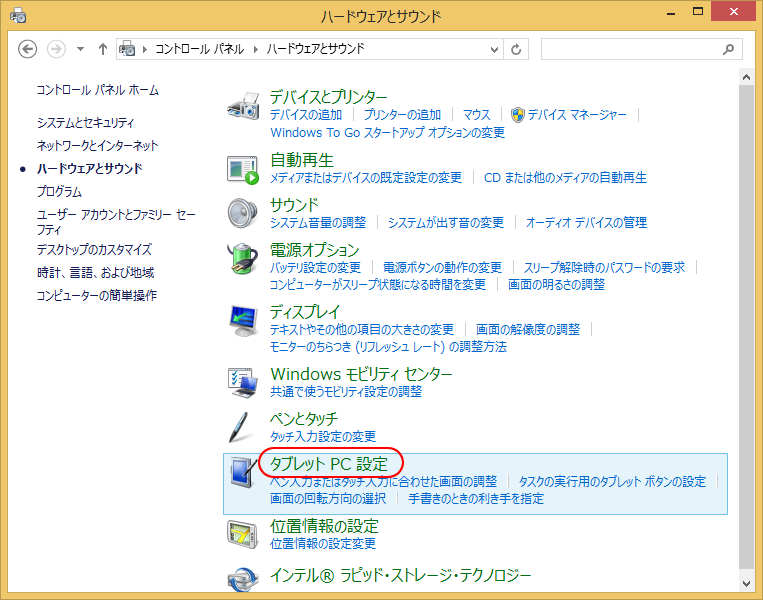Click バッテリ設定の変更 link
This screenshot has height=600, width=763.
(x=315, y=268)
